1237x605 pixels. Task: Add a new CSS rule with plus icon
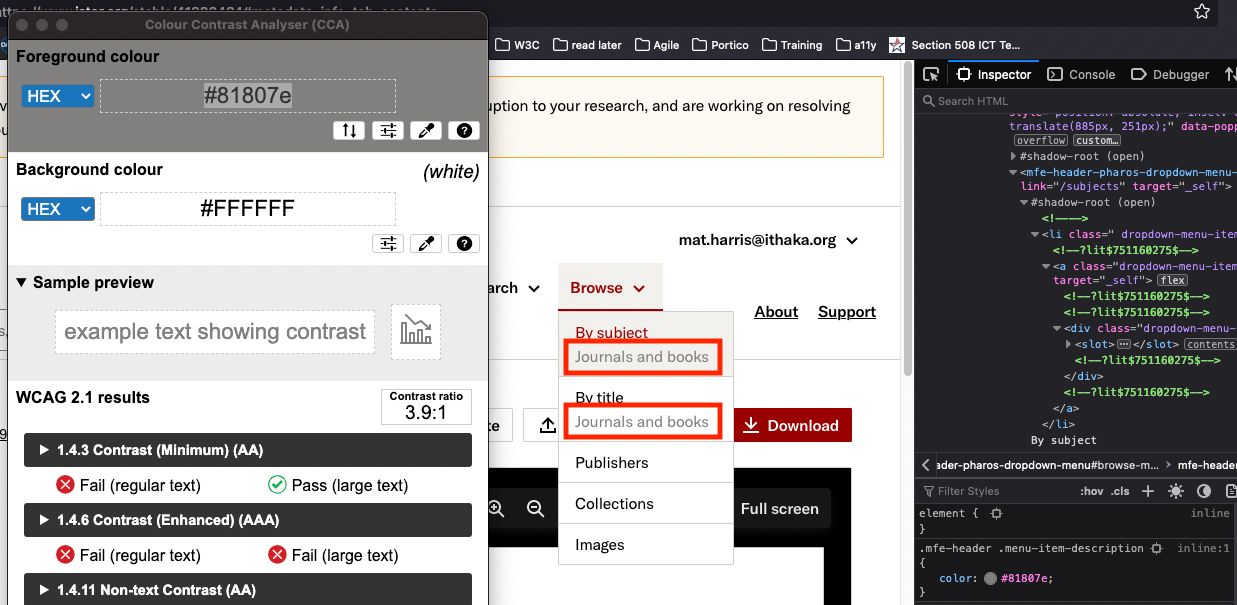[1147, 491]
